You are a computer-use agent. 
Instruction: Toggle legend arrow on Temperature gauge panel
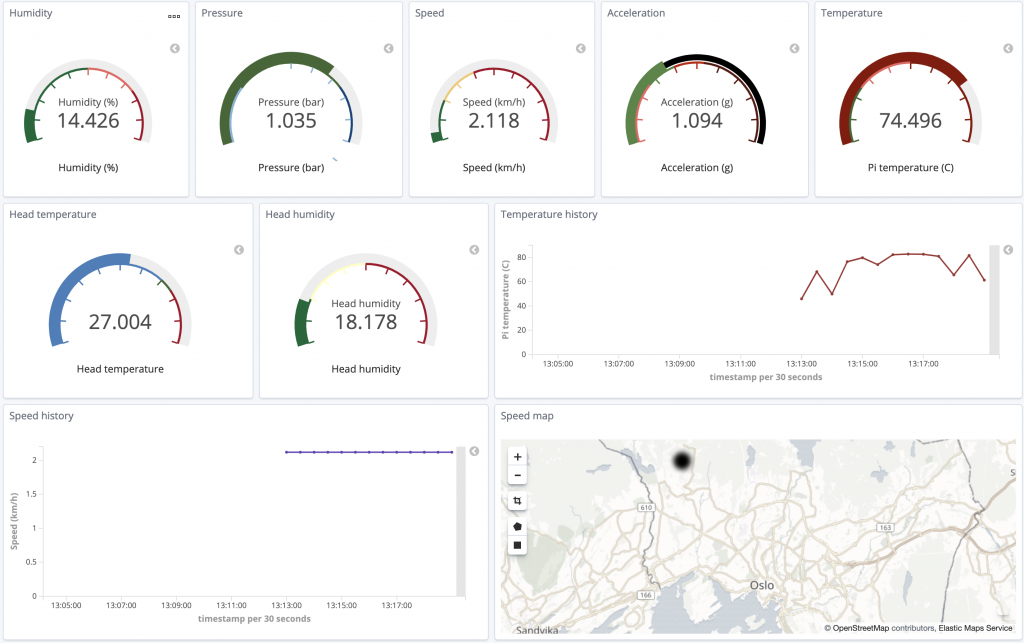(1008, 48)
